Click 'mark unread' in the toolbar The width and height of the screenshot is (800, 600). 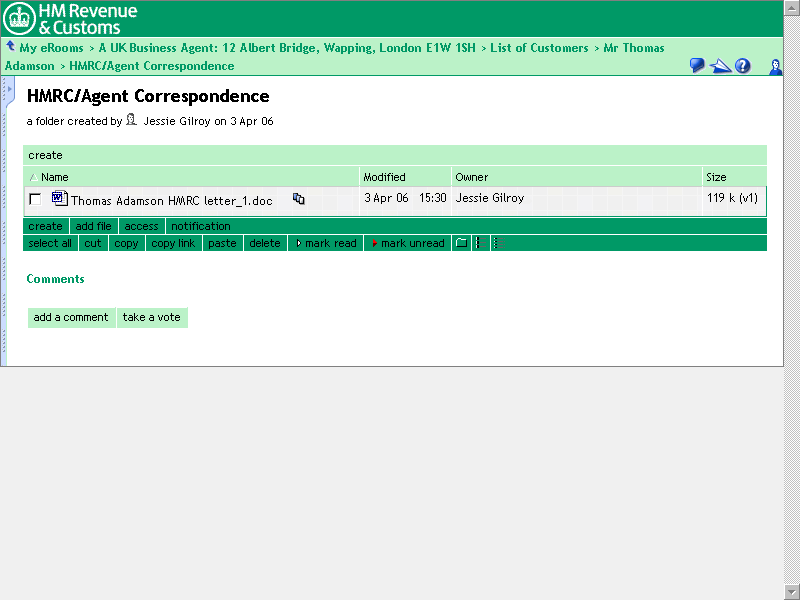tap(408, 243)
